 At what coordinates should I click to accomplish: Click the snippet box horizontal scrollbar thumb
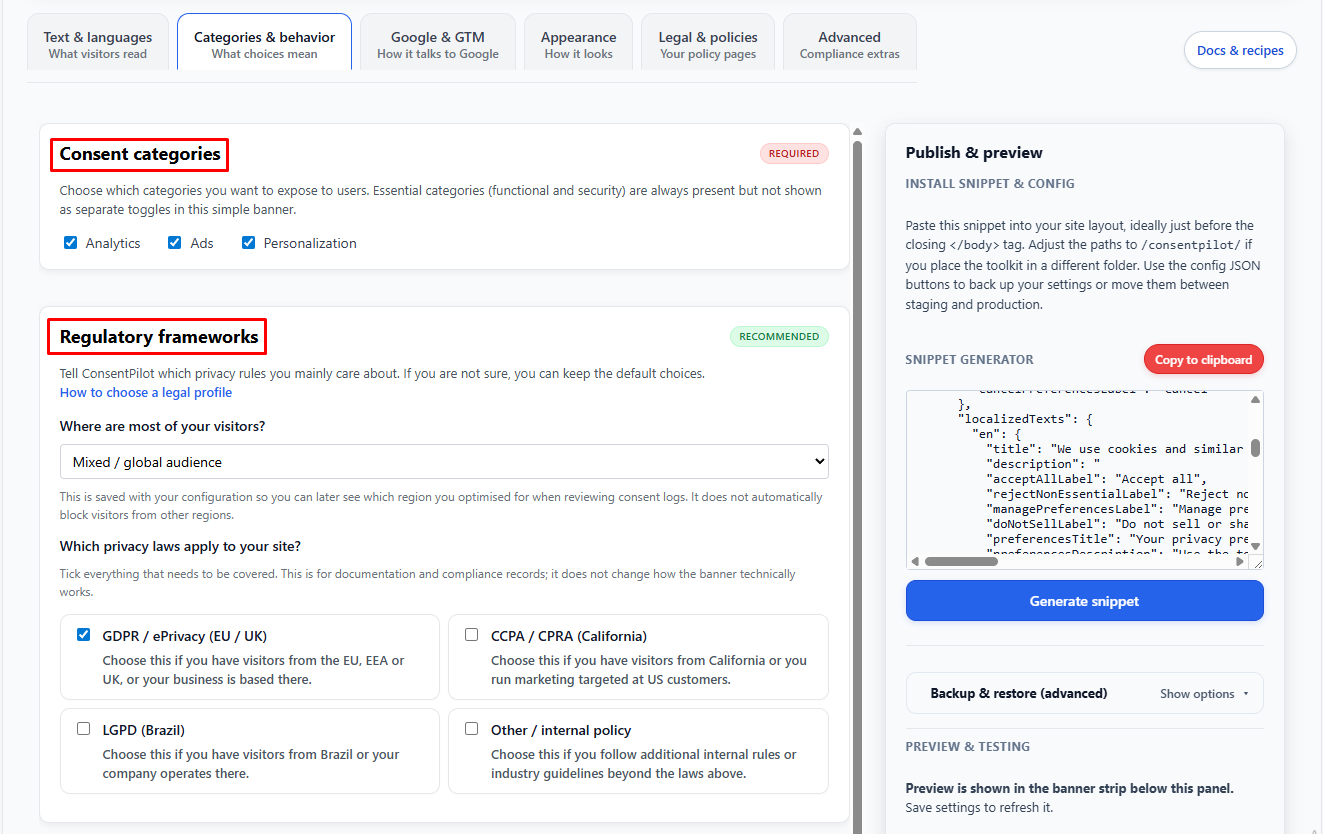click(x=961, y=561)
